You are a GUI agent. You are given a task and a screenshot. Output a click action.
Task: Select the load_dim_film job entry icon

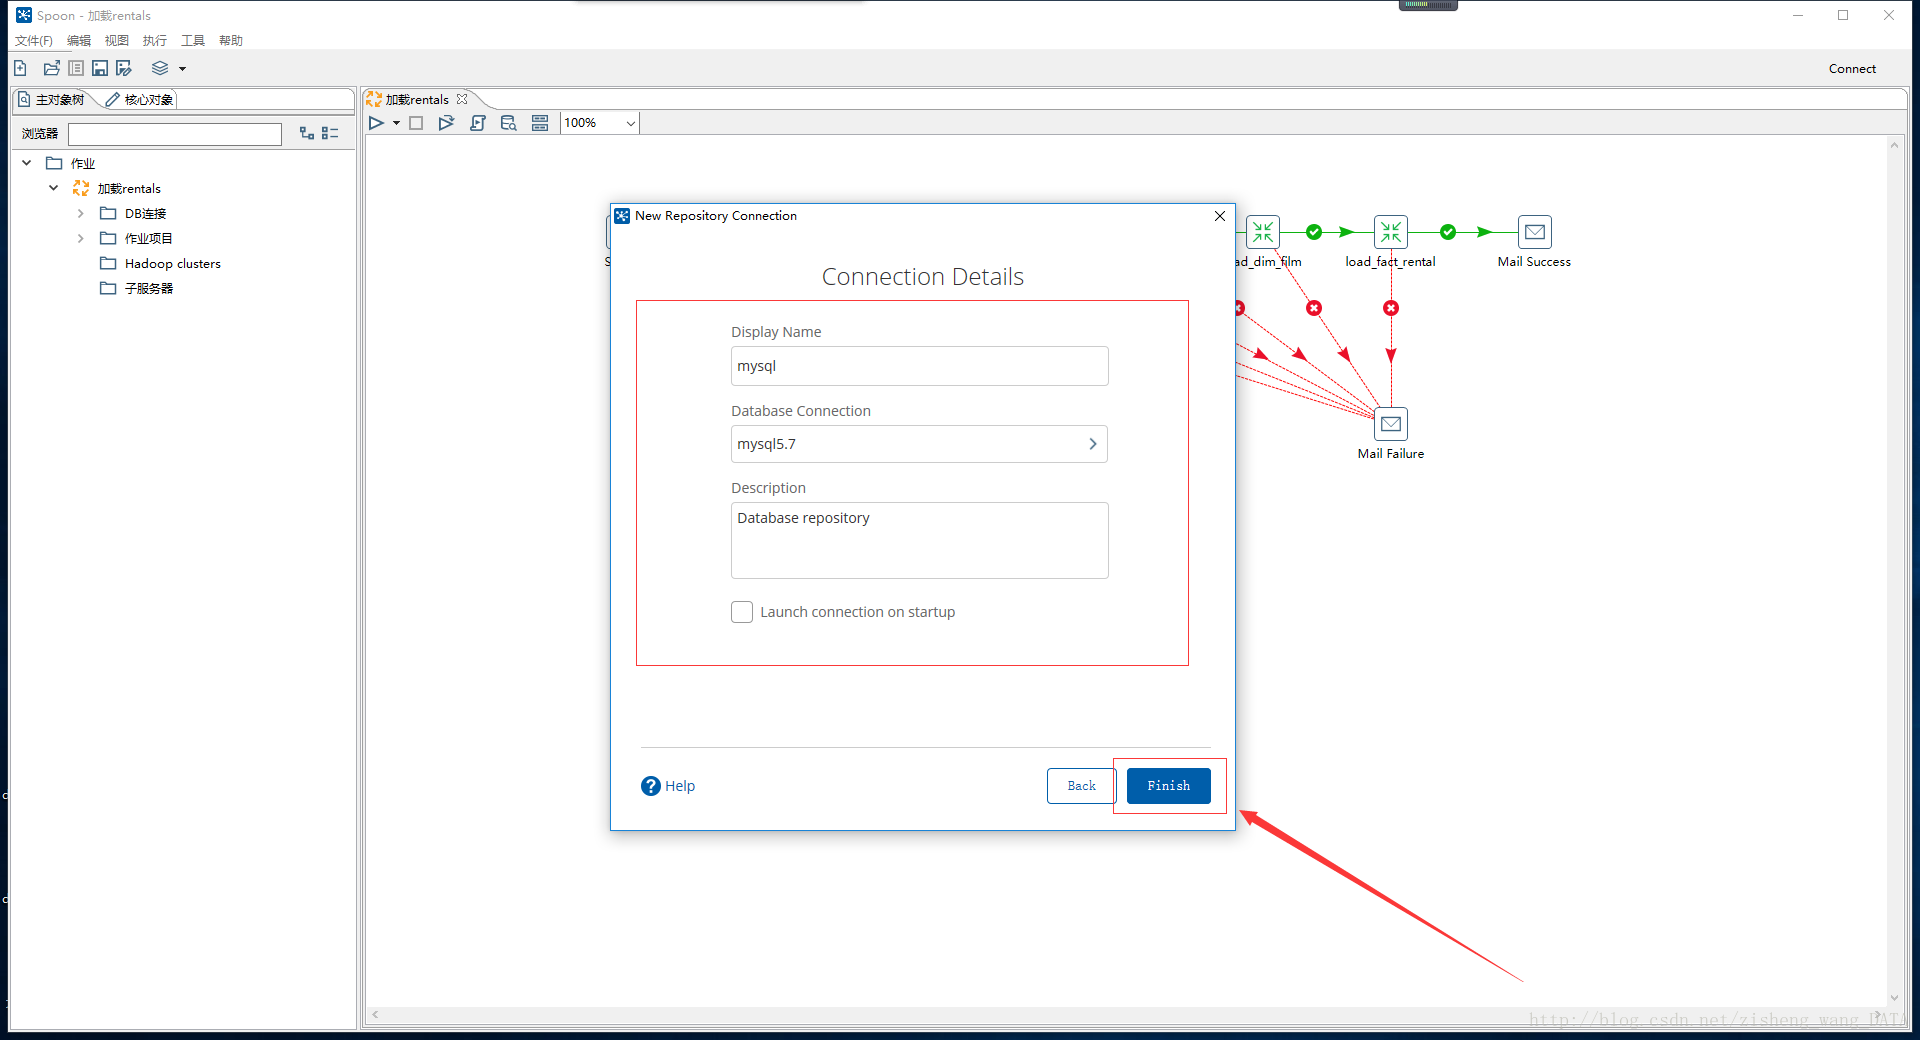pyautogui.click(x=1263, y=232)
